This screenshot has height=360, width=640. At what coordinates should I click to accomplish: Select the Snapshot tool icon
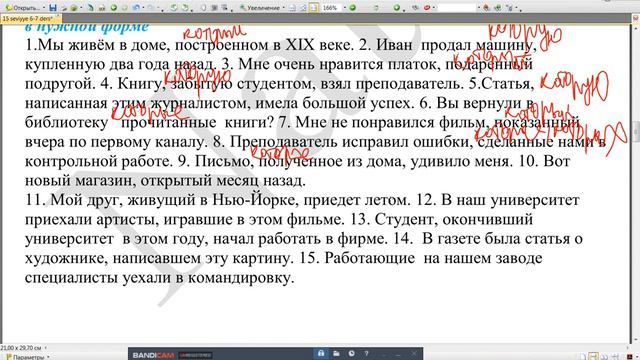coord(214,8)
